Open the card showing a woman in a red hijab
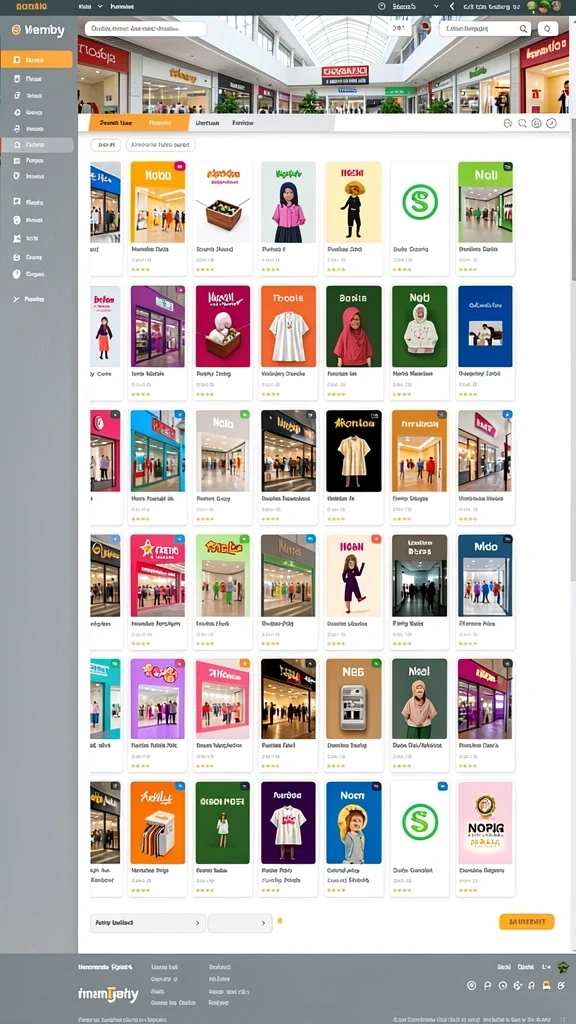Image resolution: width=576 pixels, height=1024 pixels. (x=353, y=342)
